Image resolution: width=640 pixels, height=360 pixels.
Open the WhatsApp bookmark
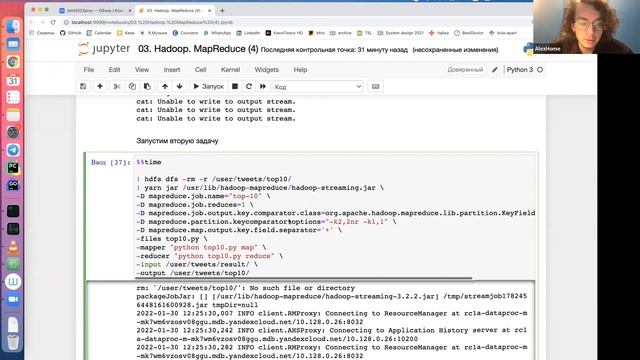coord(217,33)
